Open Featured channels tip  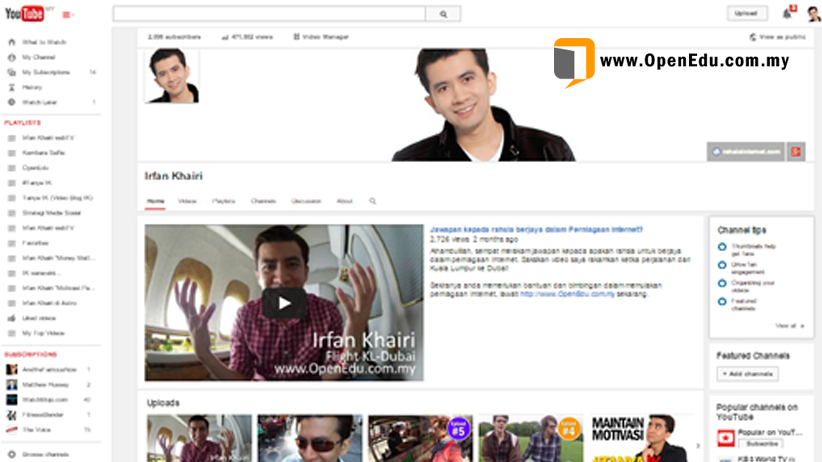(x=743, y=305)
